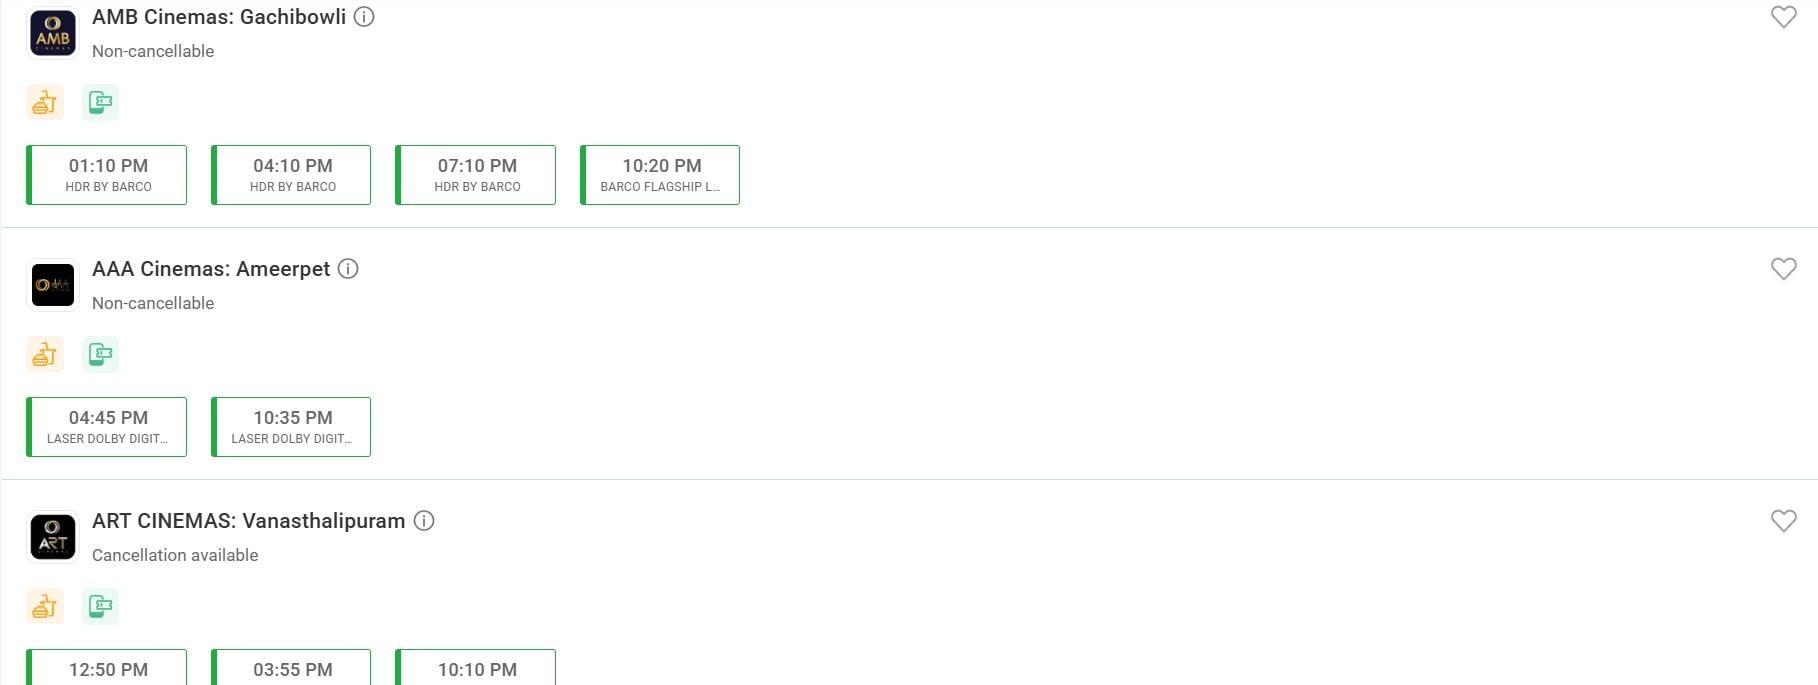Select 01:10 PM HDR BY BARCO showtime
This screenshot has width=1818, height=685.
point(107,175)
